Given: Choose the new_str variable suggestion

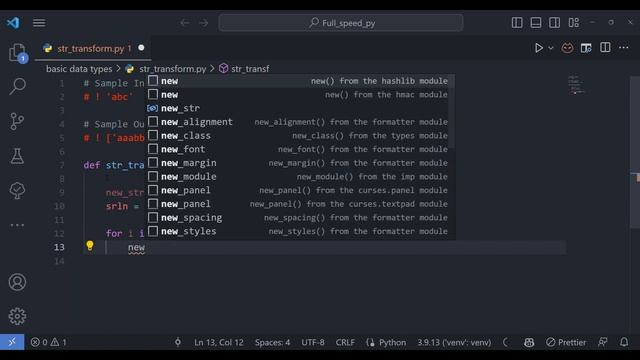Looking at the screenshot, I should tap(300, 108).
